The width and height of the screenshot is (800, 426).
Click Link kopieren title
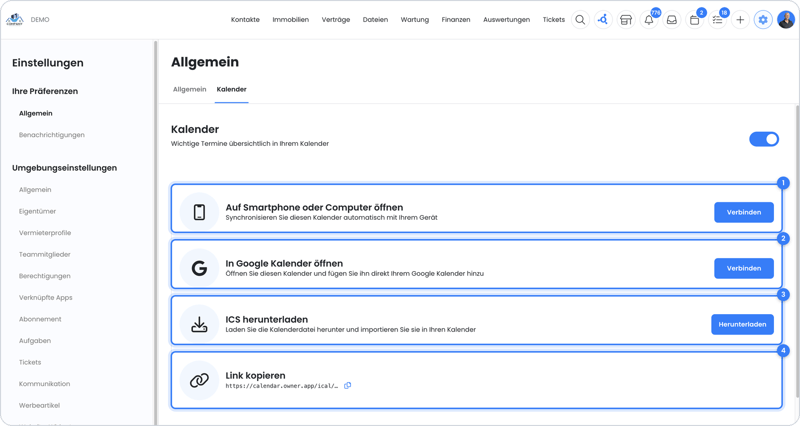(255, 375)
